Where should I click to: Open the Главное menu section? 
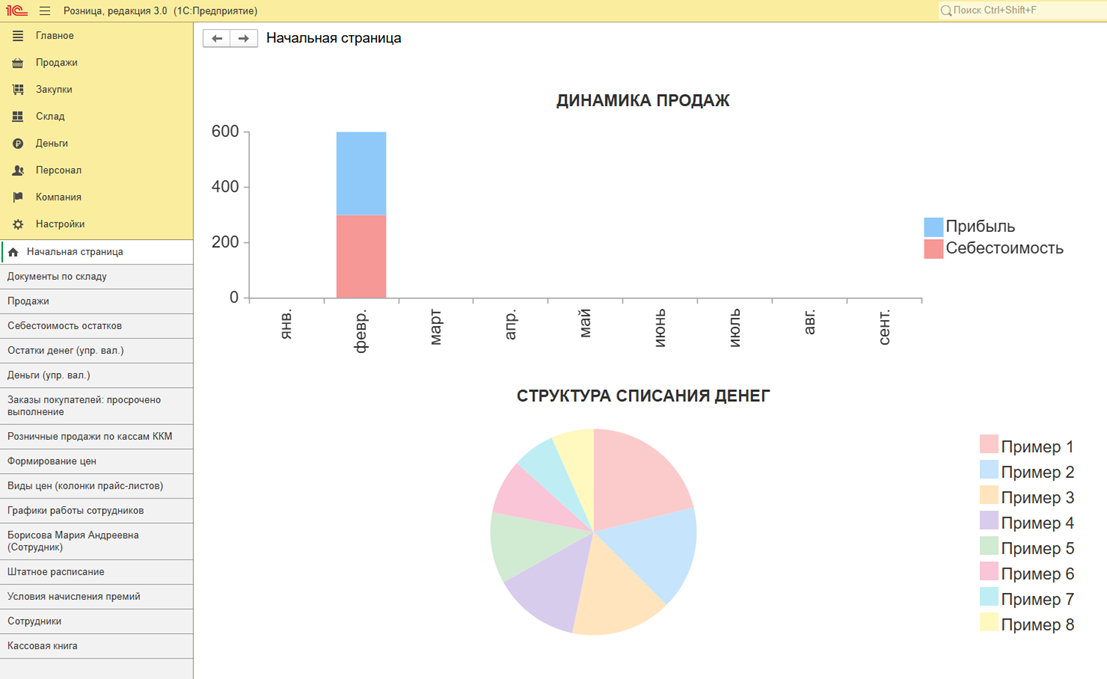click(x=55, y=36)
